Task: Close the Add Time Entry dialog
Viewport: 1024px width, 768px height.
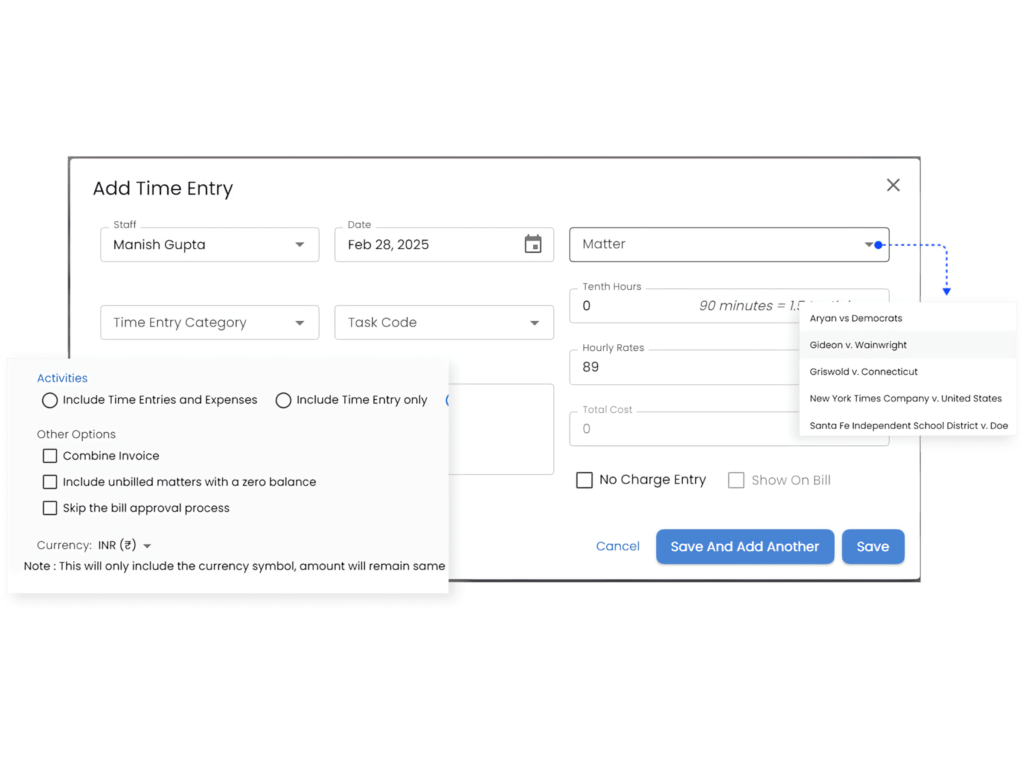Action: [x=893, y=185]
